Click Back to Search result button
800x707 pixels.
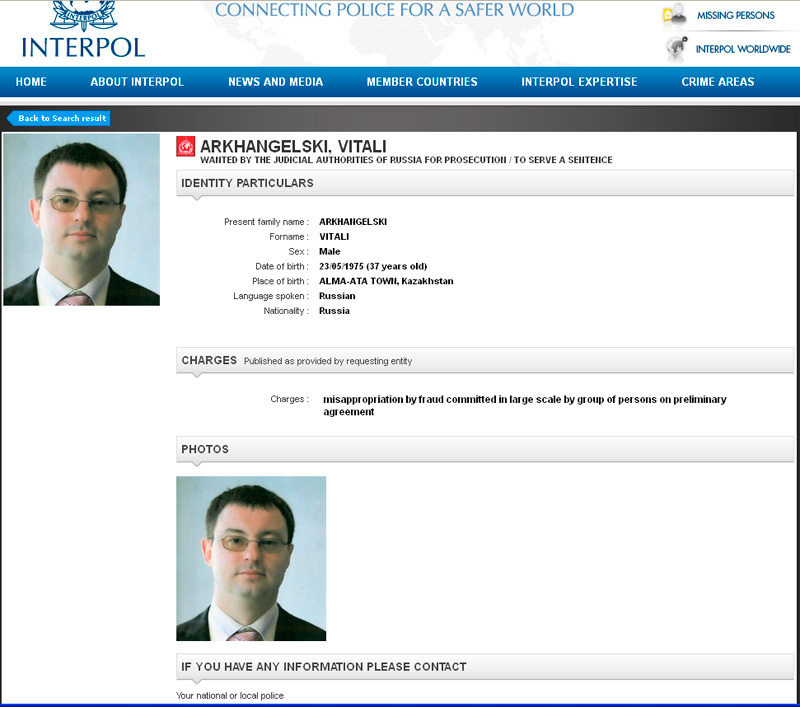(x=59, y=118)
